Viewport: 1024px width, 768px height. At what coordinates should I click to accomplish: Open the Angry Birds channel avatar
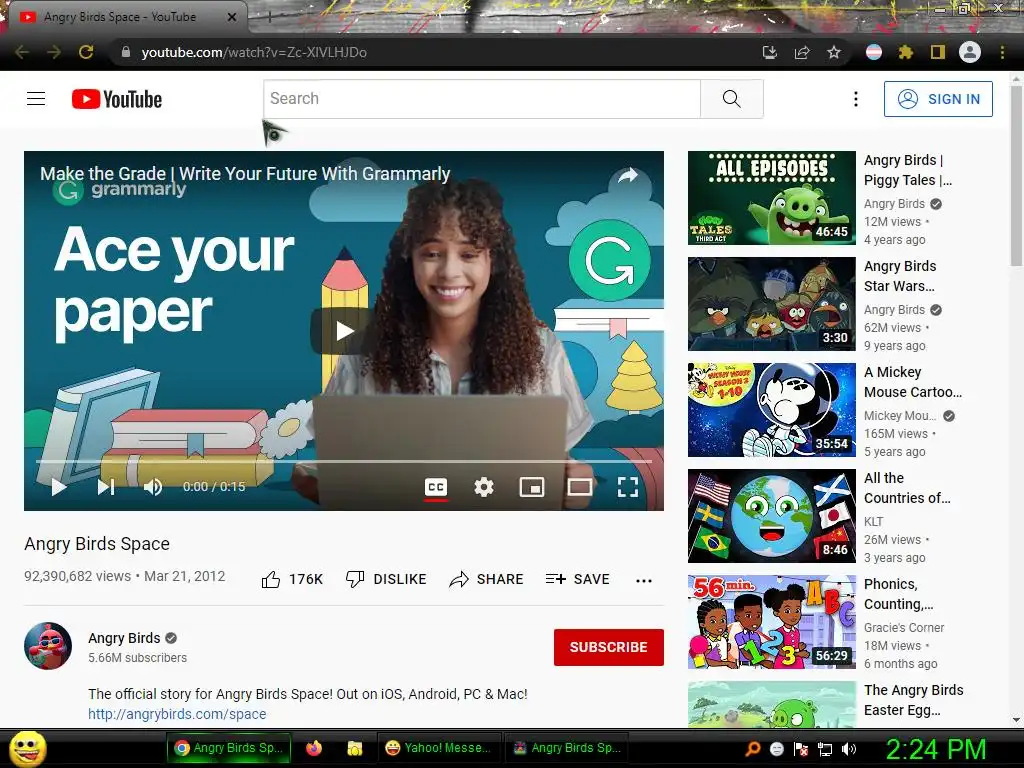(48, 646)
